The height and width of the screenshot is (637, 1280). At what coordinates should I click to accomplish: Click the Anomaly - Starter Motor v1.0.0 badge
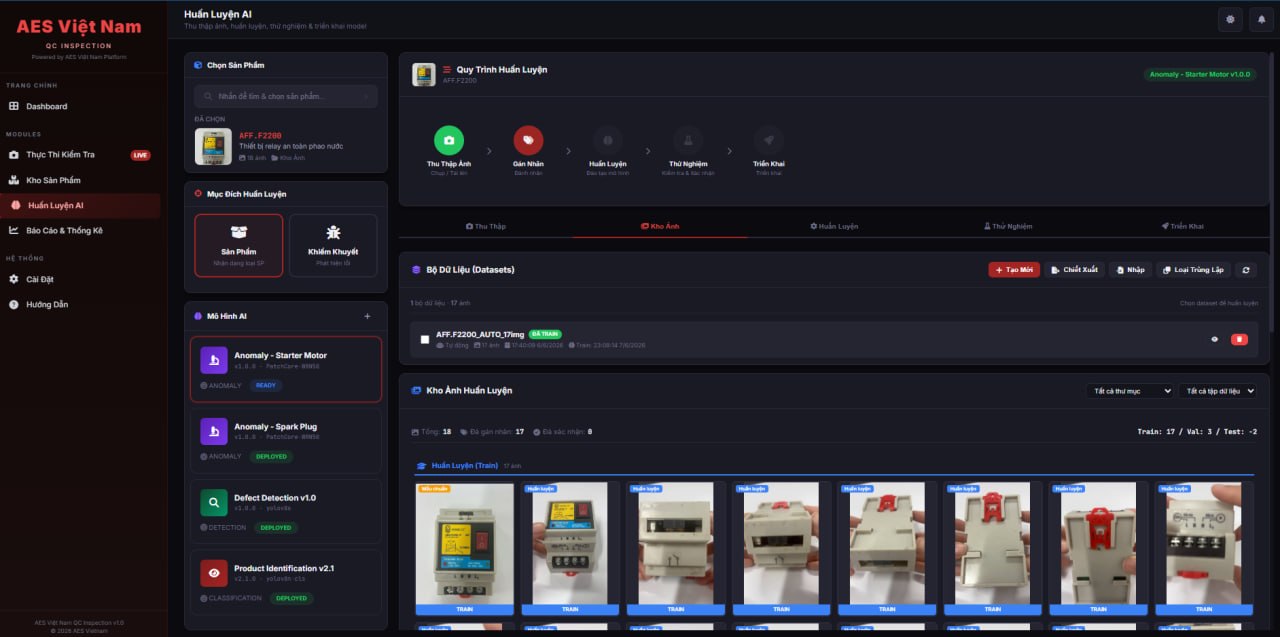click(1200, 74)
